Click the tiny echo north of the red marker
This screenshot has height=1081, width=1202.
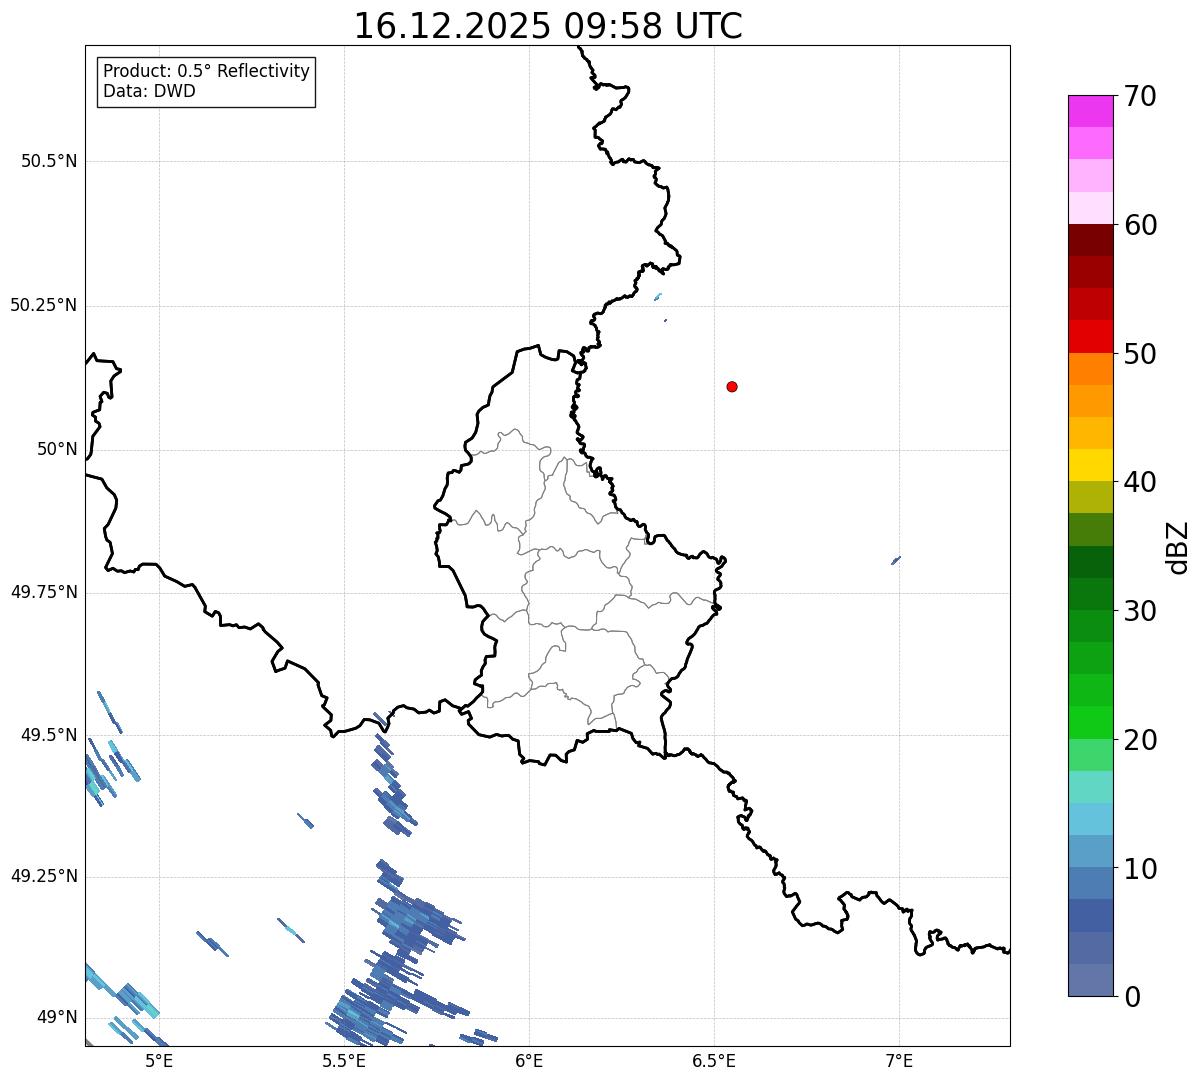(x=657, y=297)
